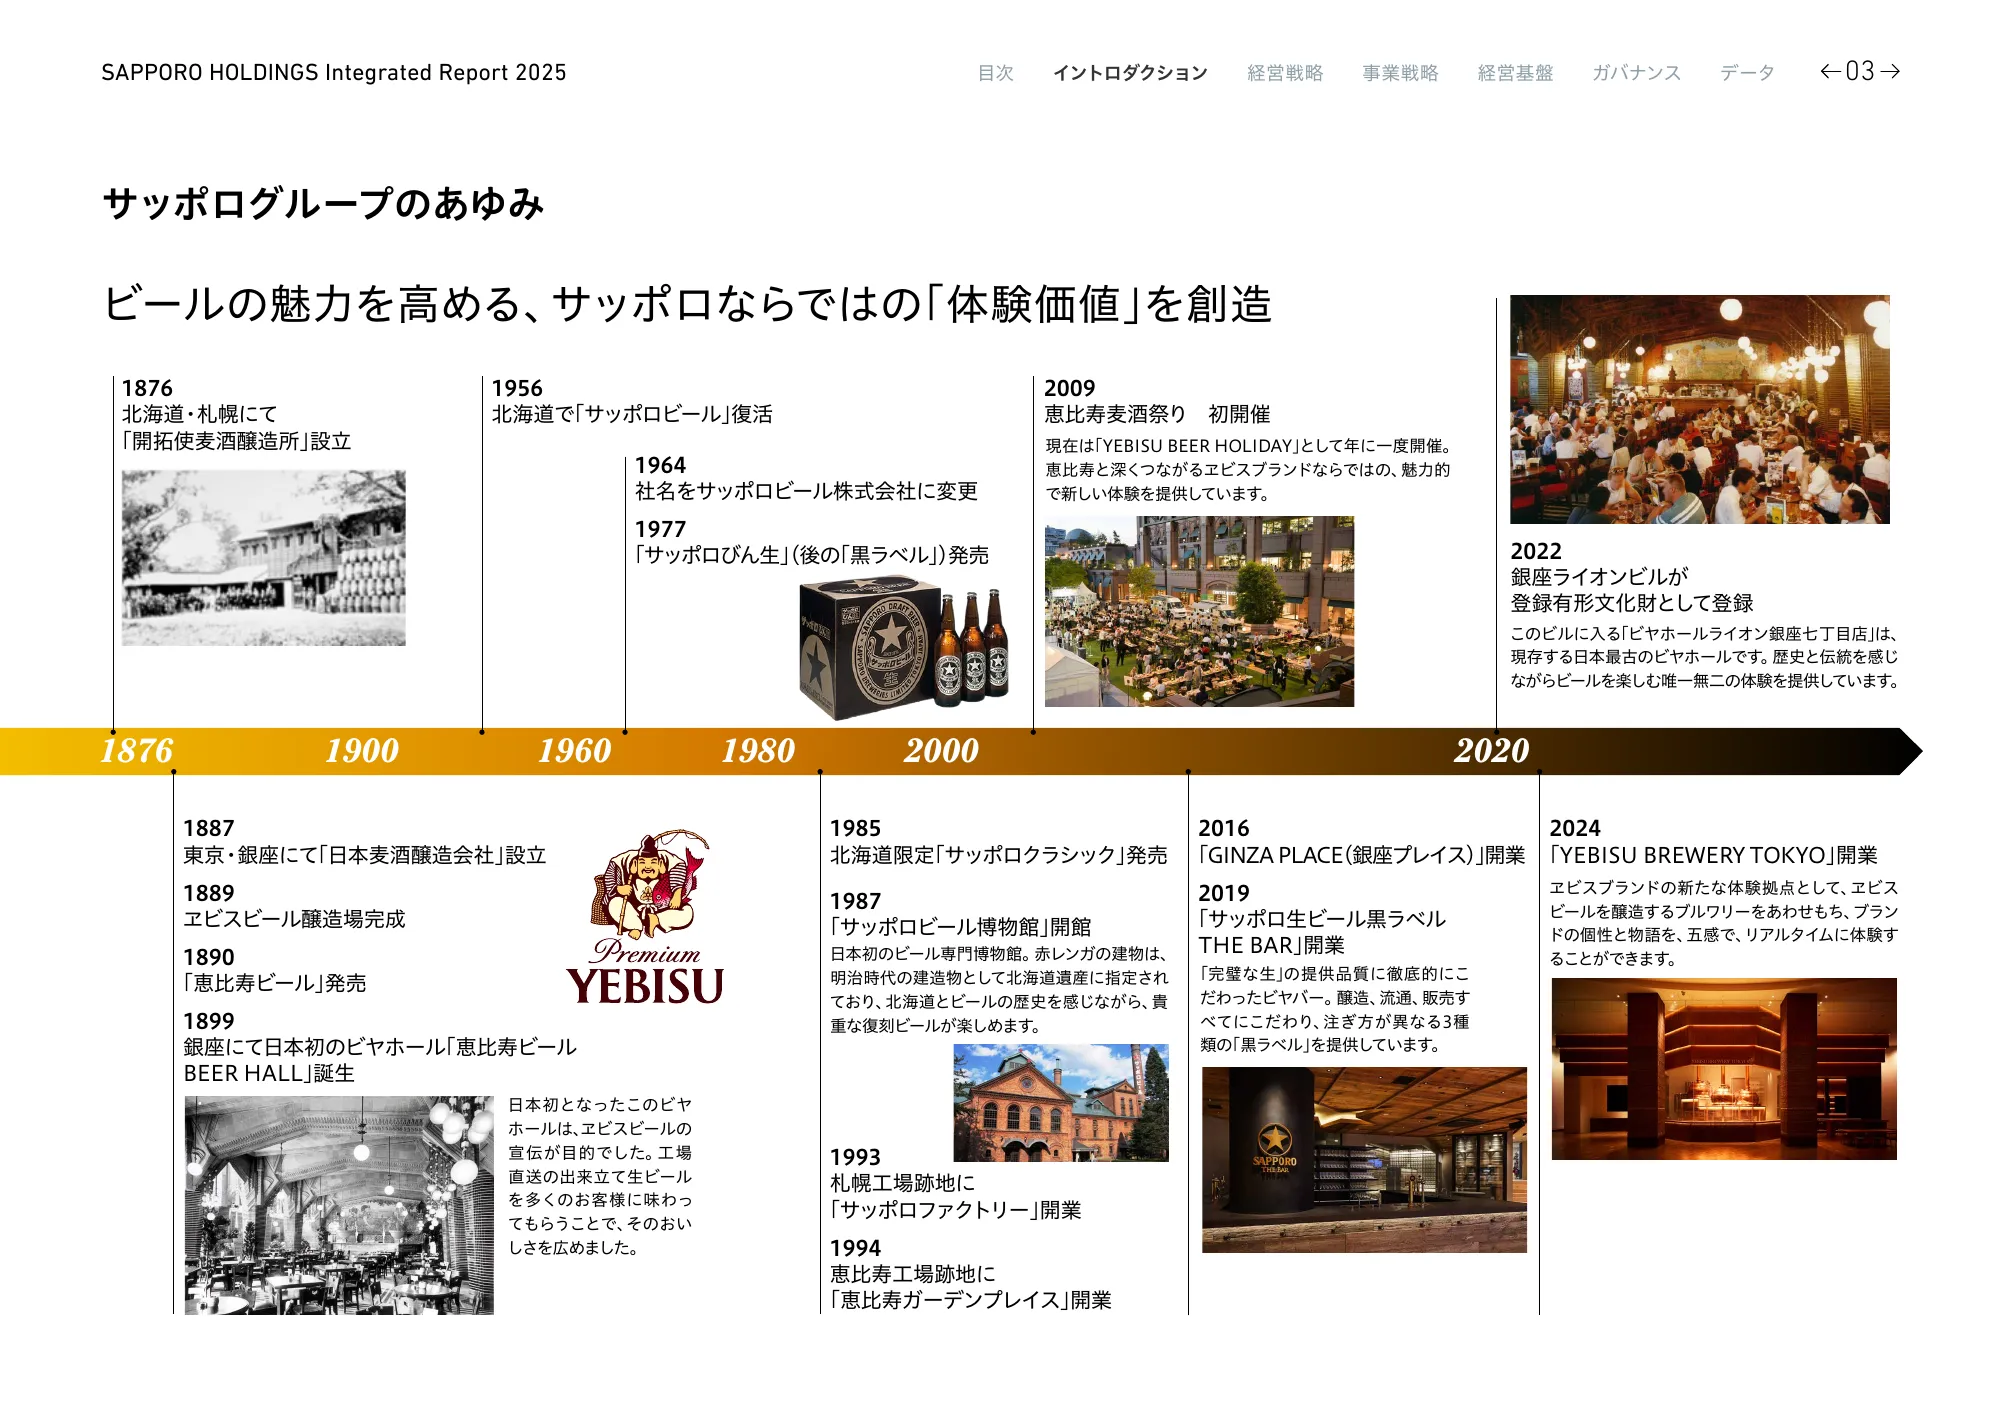The height and width of the screenshot is (1415, 2000).
Task: Click the SAPPORO HOLDINGS Integrated Report 2025 header
Action: (334, 73)
